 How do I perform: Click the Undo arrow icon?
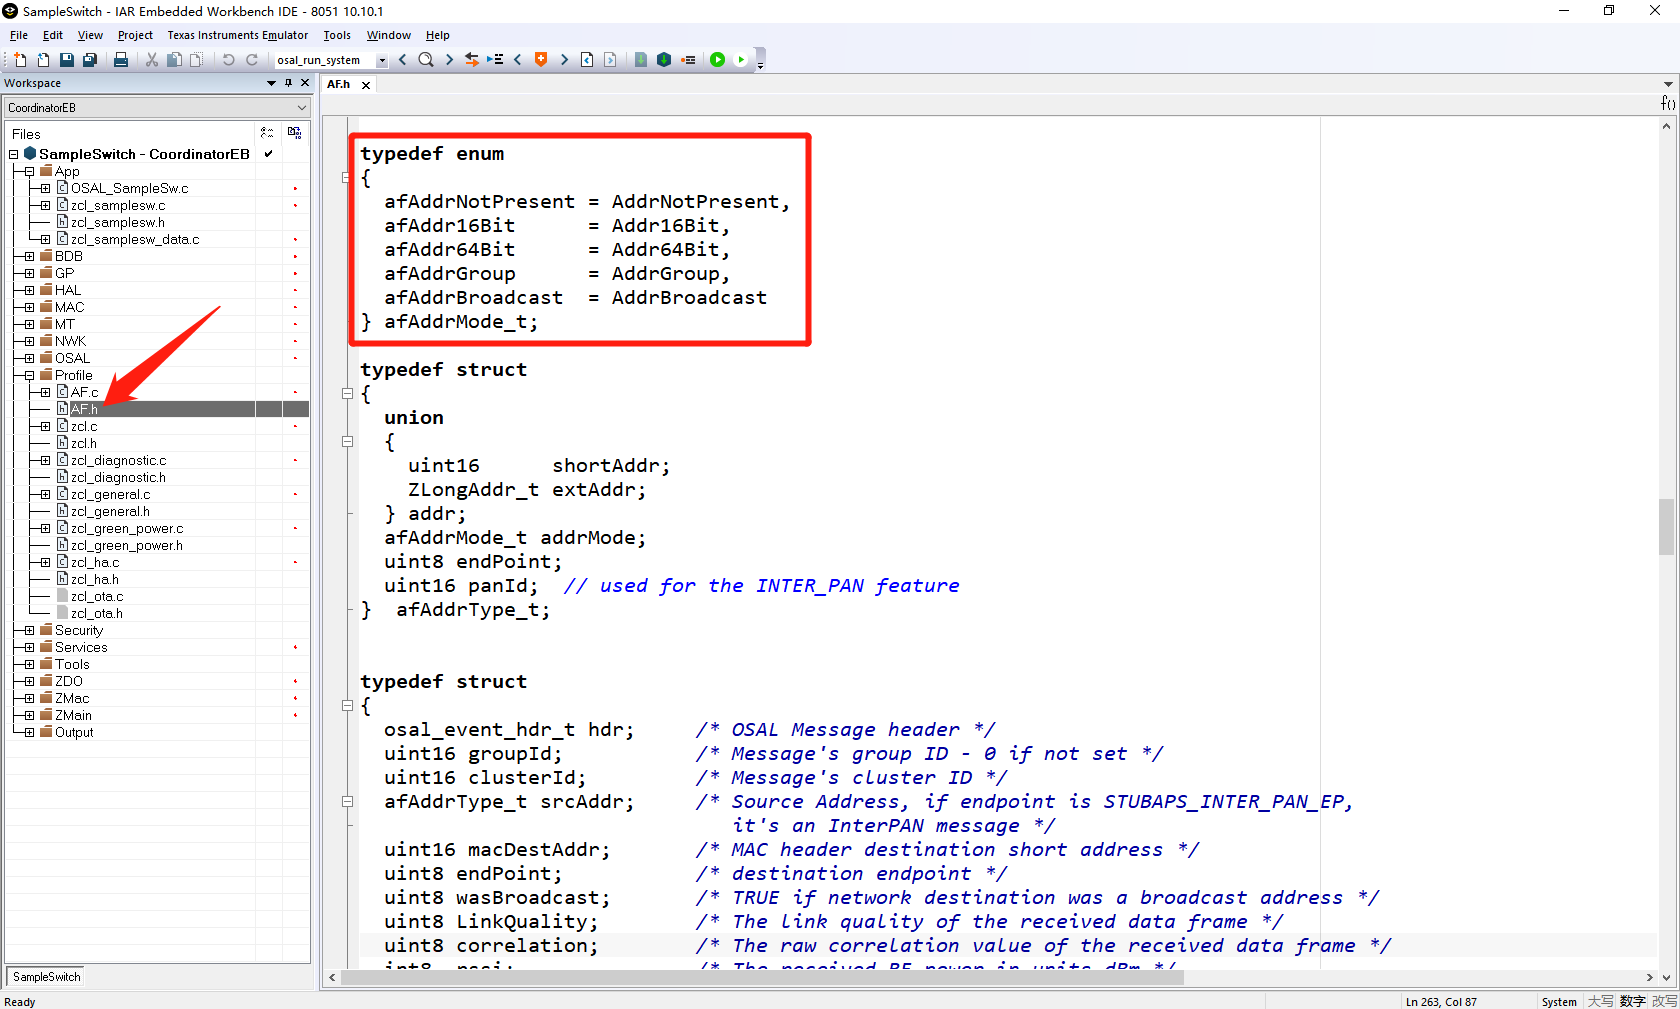(228, 60)
